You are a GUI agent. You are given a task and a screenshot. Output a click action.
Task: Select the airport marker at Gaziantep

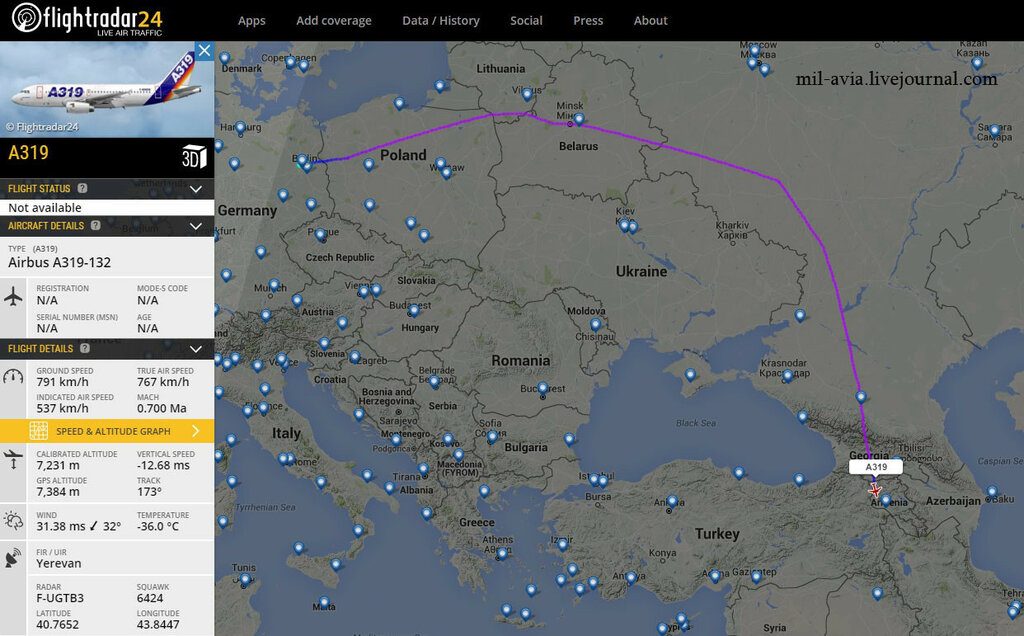(756, 577)
